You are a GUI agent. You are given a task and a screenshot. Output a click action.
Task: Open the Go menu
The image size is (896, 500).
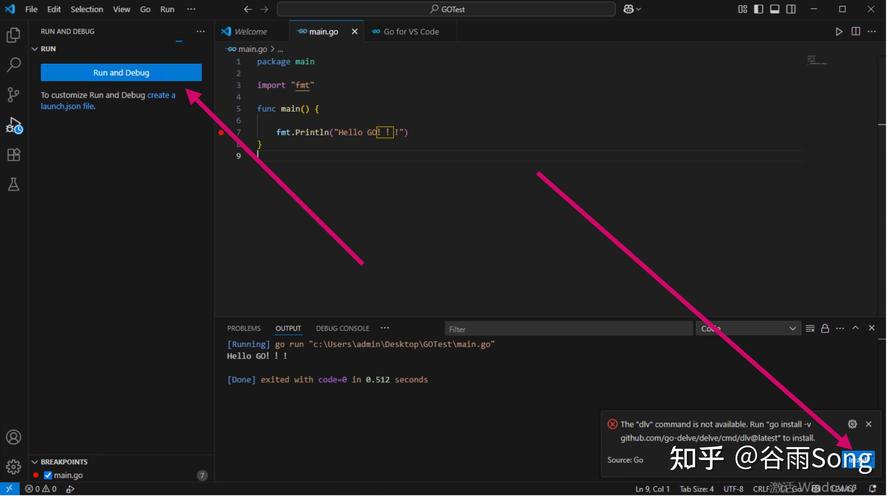[x=145, y=9]
